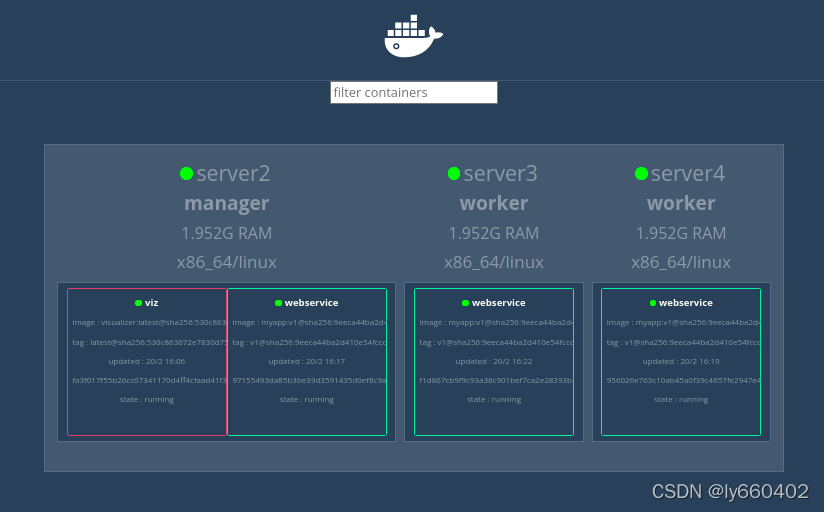Screen dimensions: 824x512
Task: Select the server3 node name
Action: [x=500, y=173]
